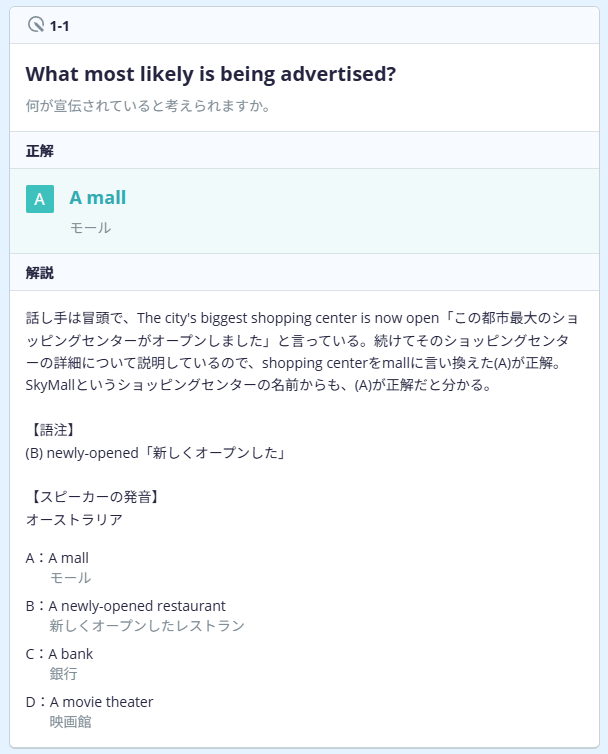This screenshot has width=608, height=754.
Task: Click the question number 1-1
Action: pos(59,25)
